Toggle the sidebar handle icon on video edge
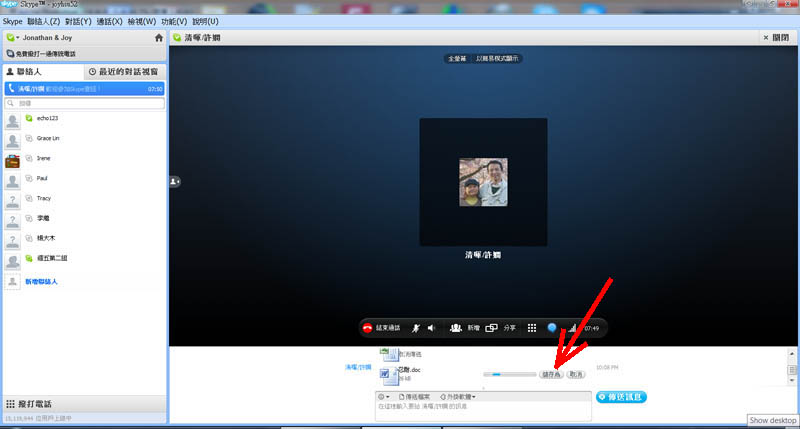The height and width of the screenshot is (429, 800). tap(174, 182)
